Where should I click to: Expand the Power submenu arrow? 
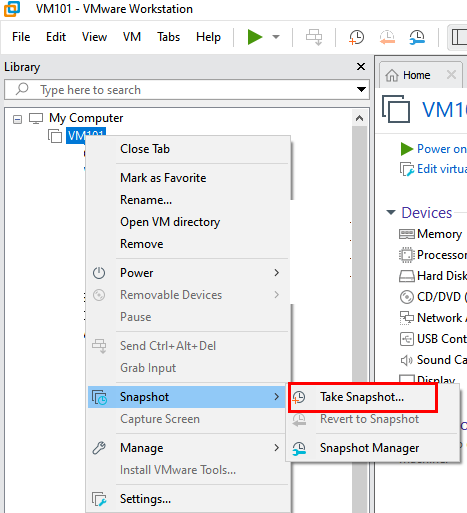pyautogui.click(x=276, y=273)
